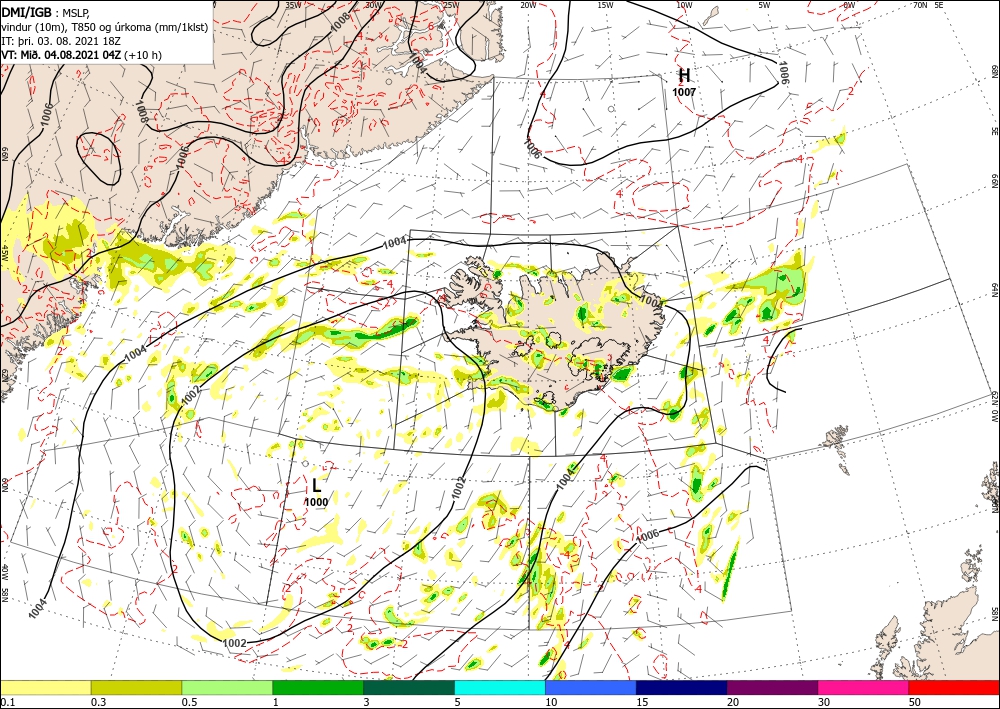Choose the navy 15 mm legend segment
1000x709 pixels.
pyautogui.click(x=681, y=687)
